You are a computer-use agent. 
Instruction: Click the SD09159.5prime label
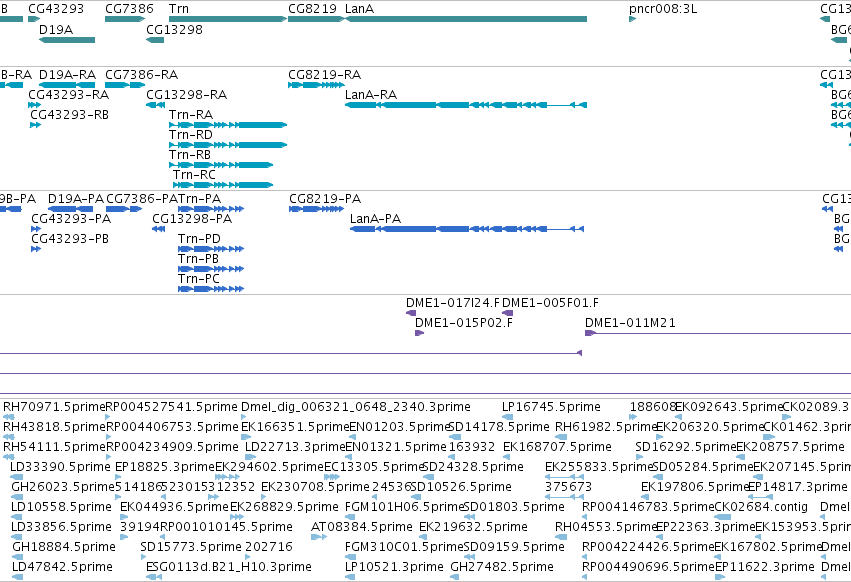pos(514,547)
